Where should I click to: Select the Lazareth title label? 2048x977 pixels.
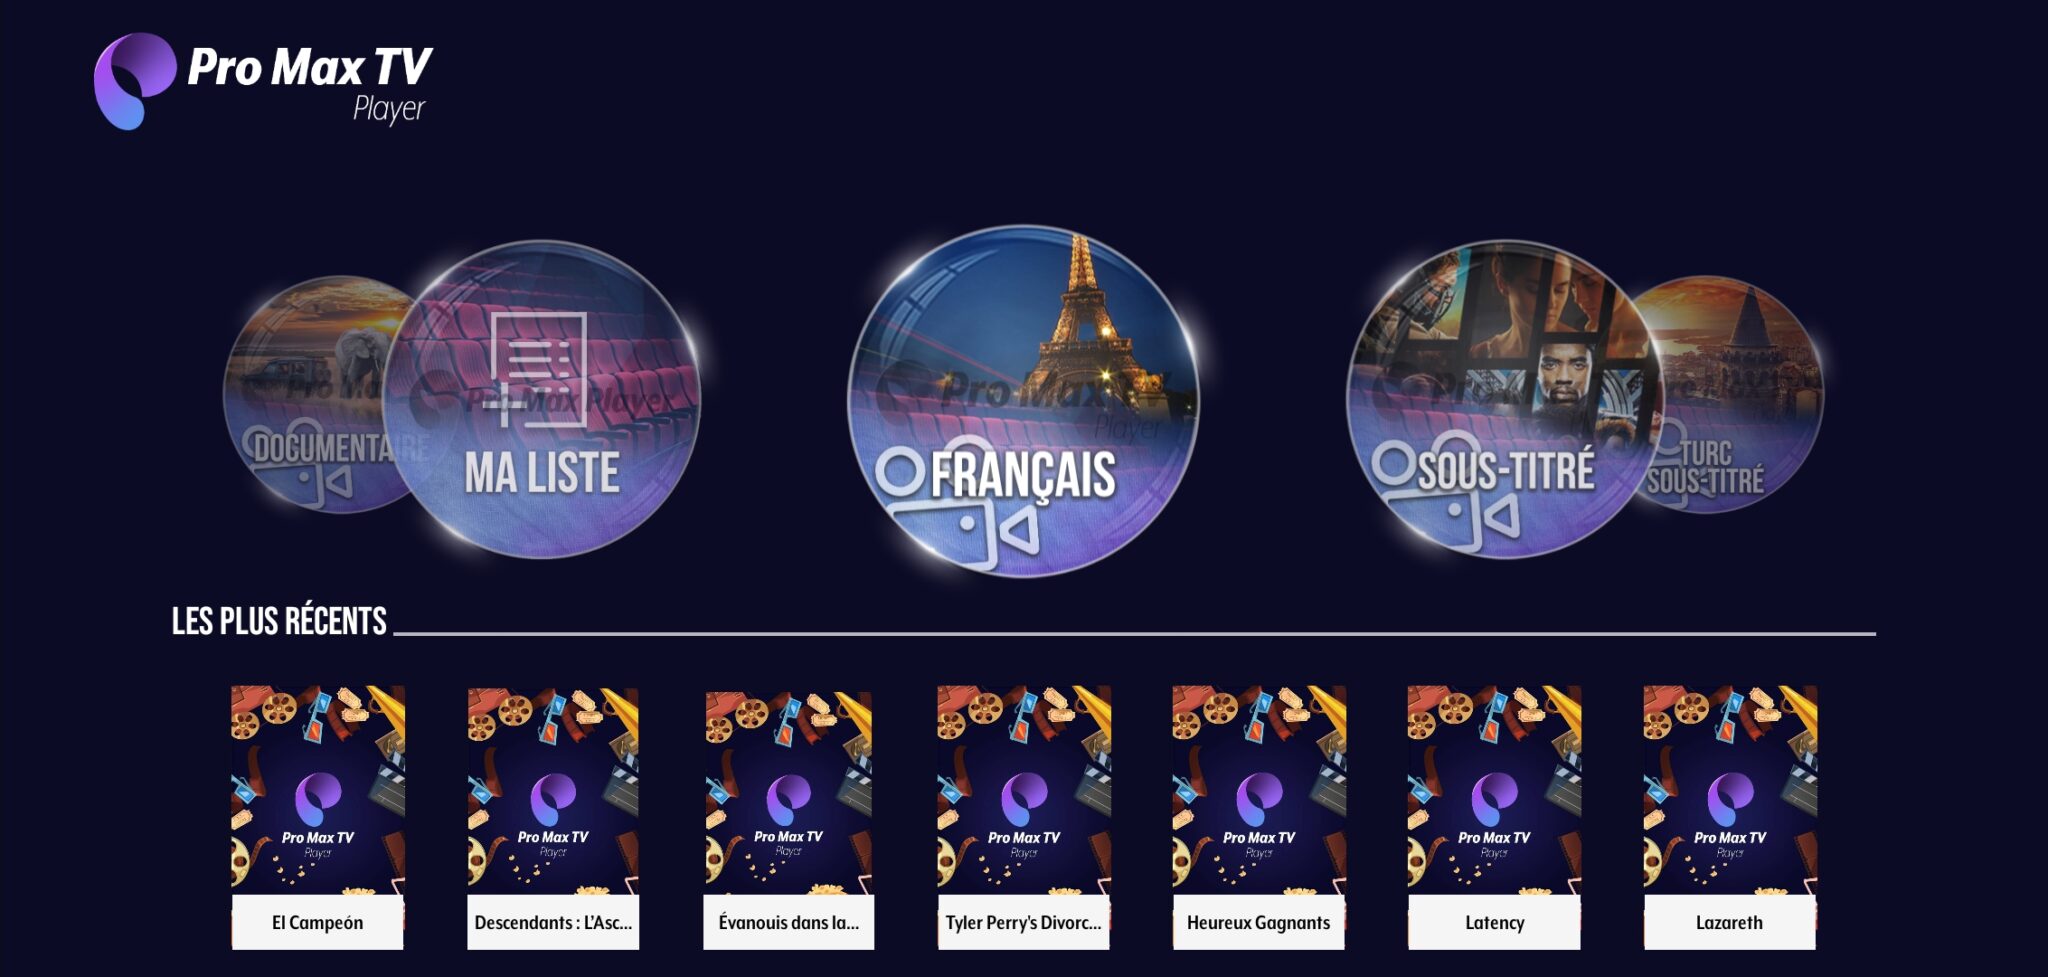click(1730, 922)
